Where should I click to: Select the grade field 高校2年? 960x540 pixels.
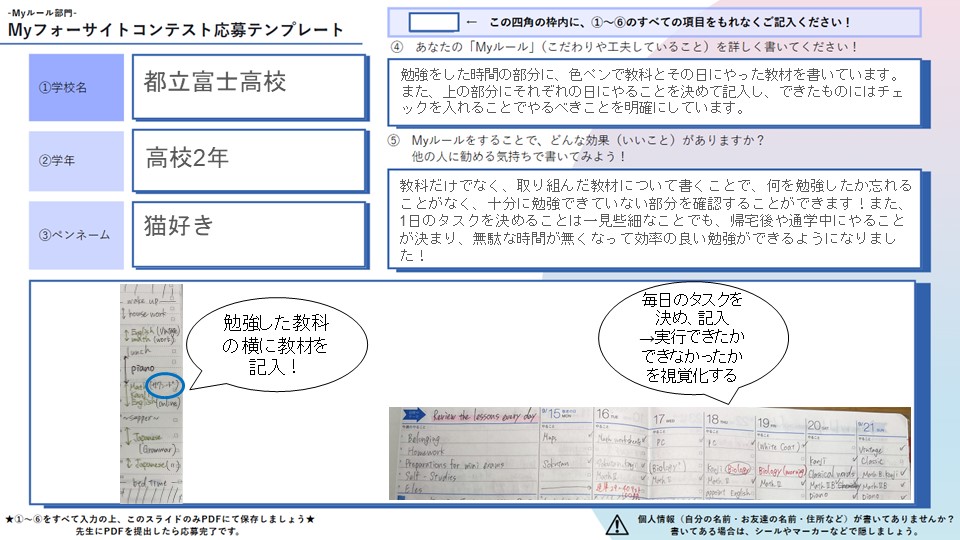(249, 160)
